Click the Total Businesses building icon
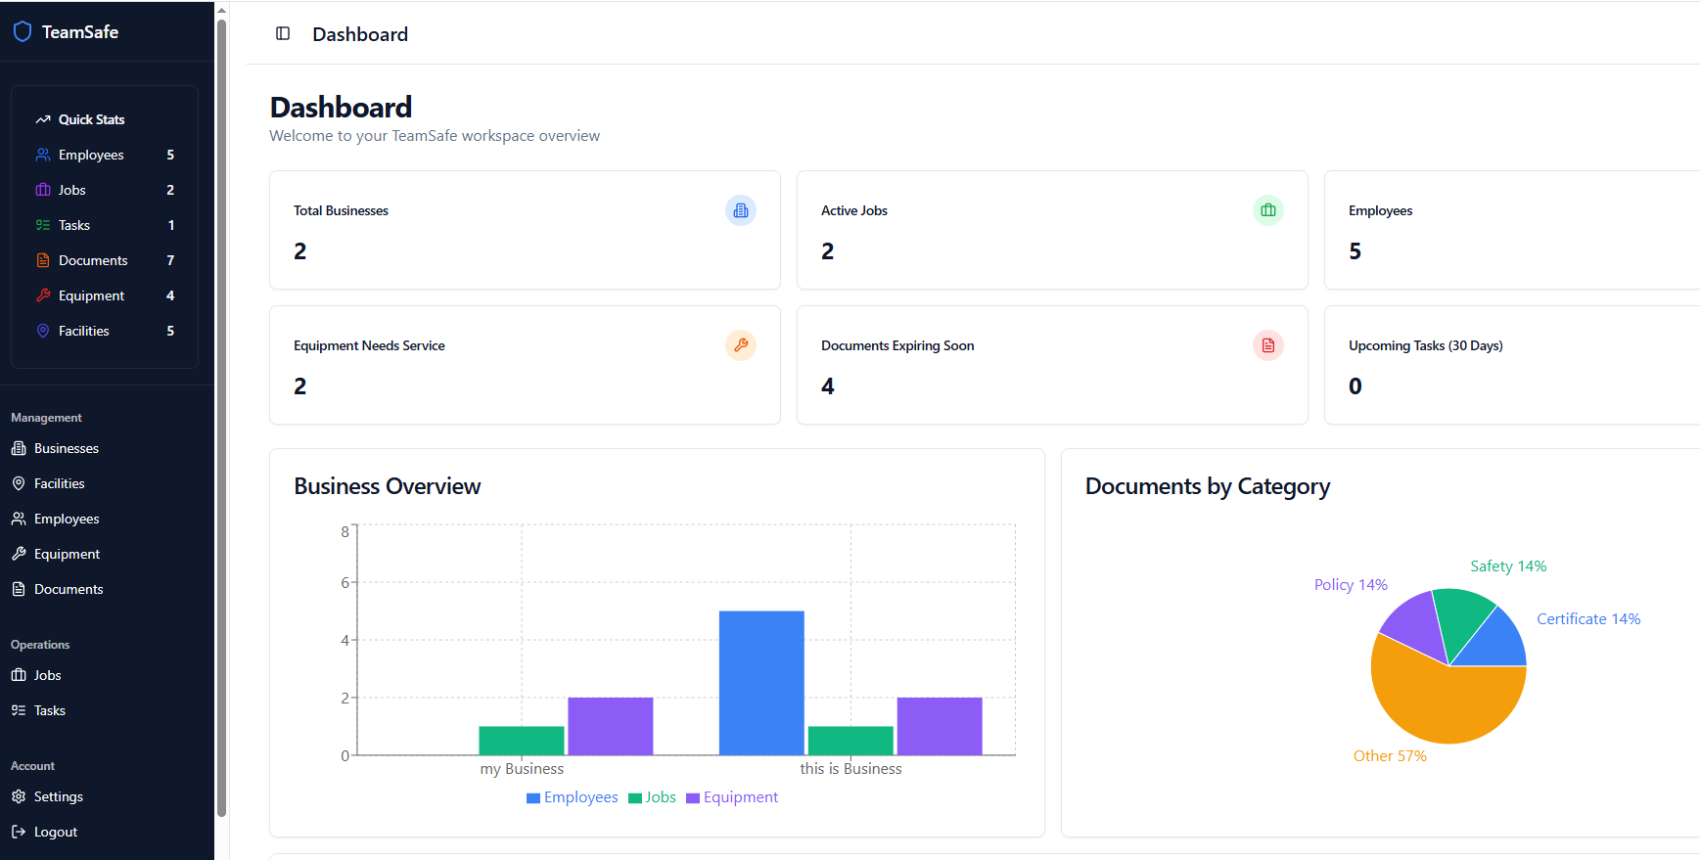The width and height of the screenshot is (1700, 860). 740,211
